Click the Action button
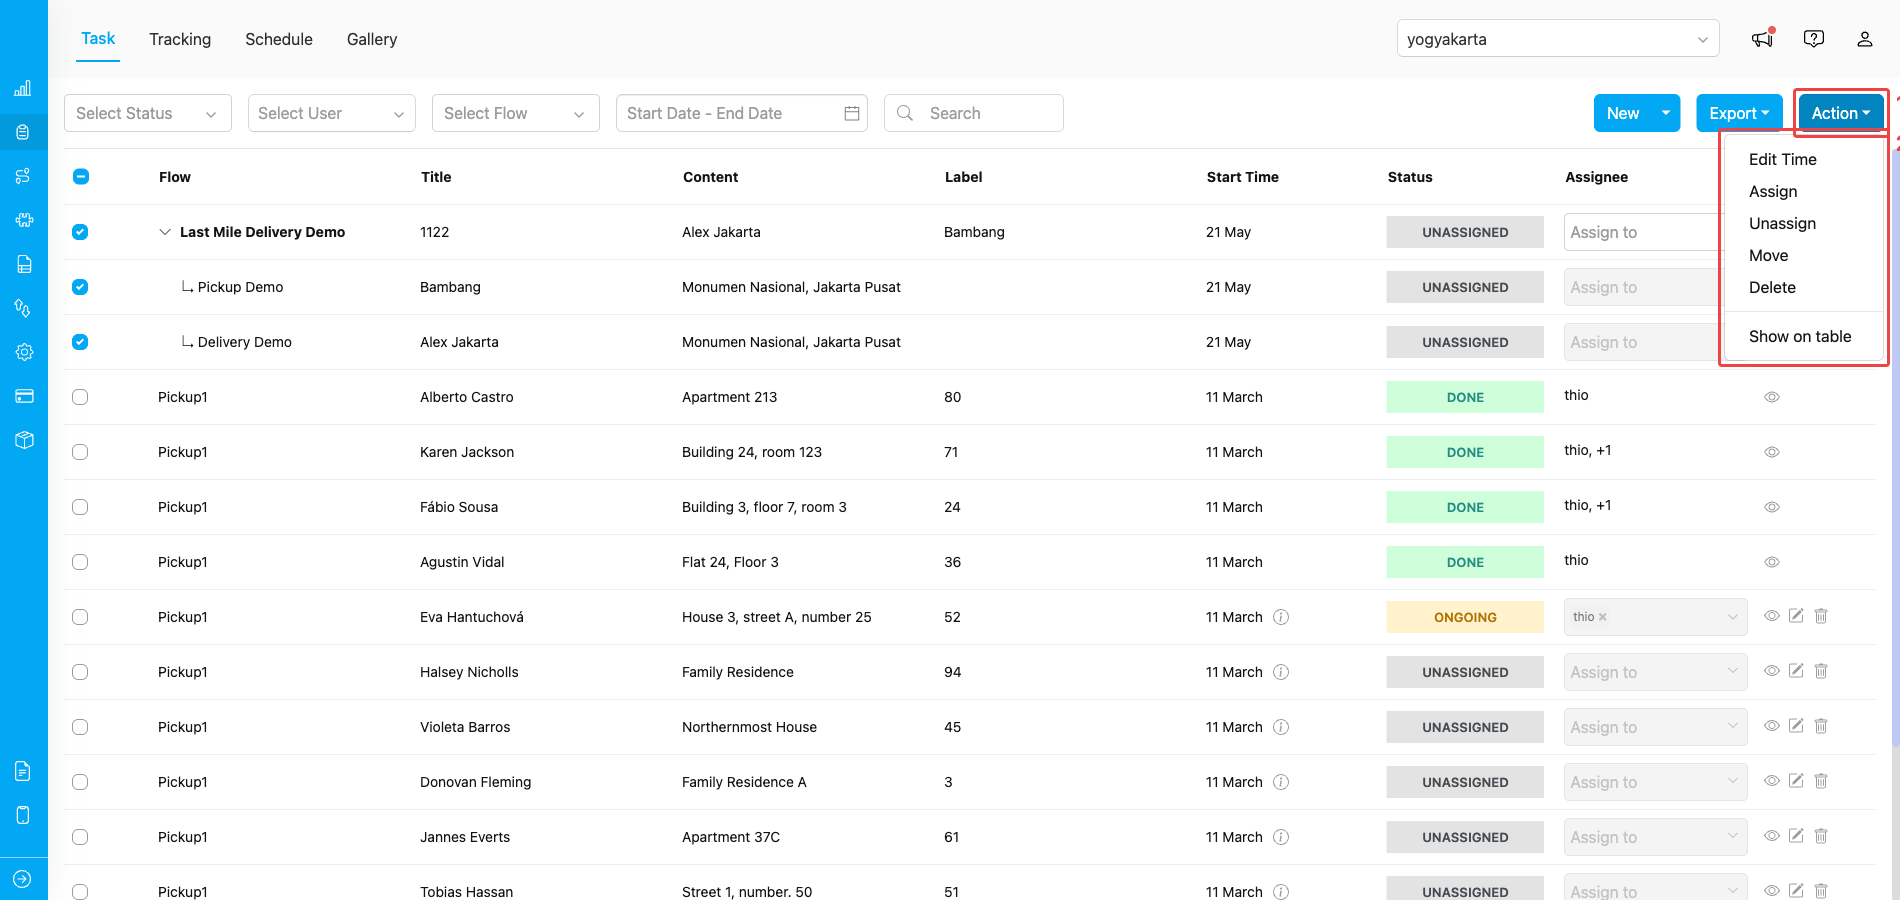This screenshot has width=1900, height=900. 1841,113
